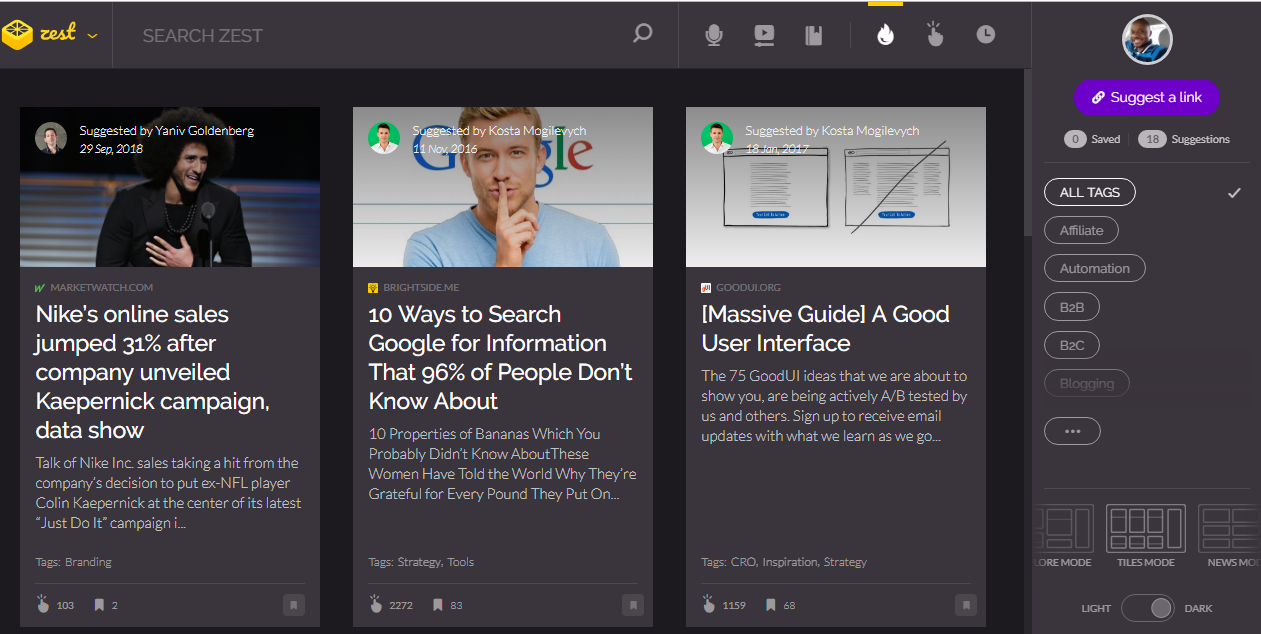The width and height of the screenshot is (1261, 634).
Task: Filter by articles book icon
Action: [x=814, y=35]
